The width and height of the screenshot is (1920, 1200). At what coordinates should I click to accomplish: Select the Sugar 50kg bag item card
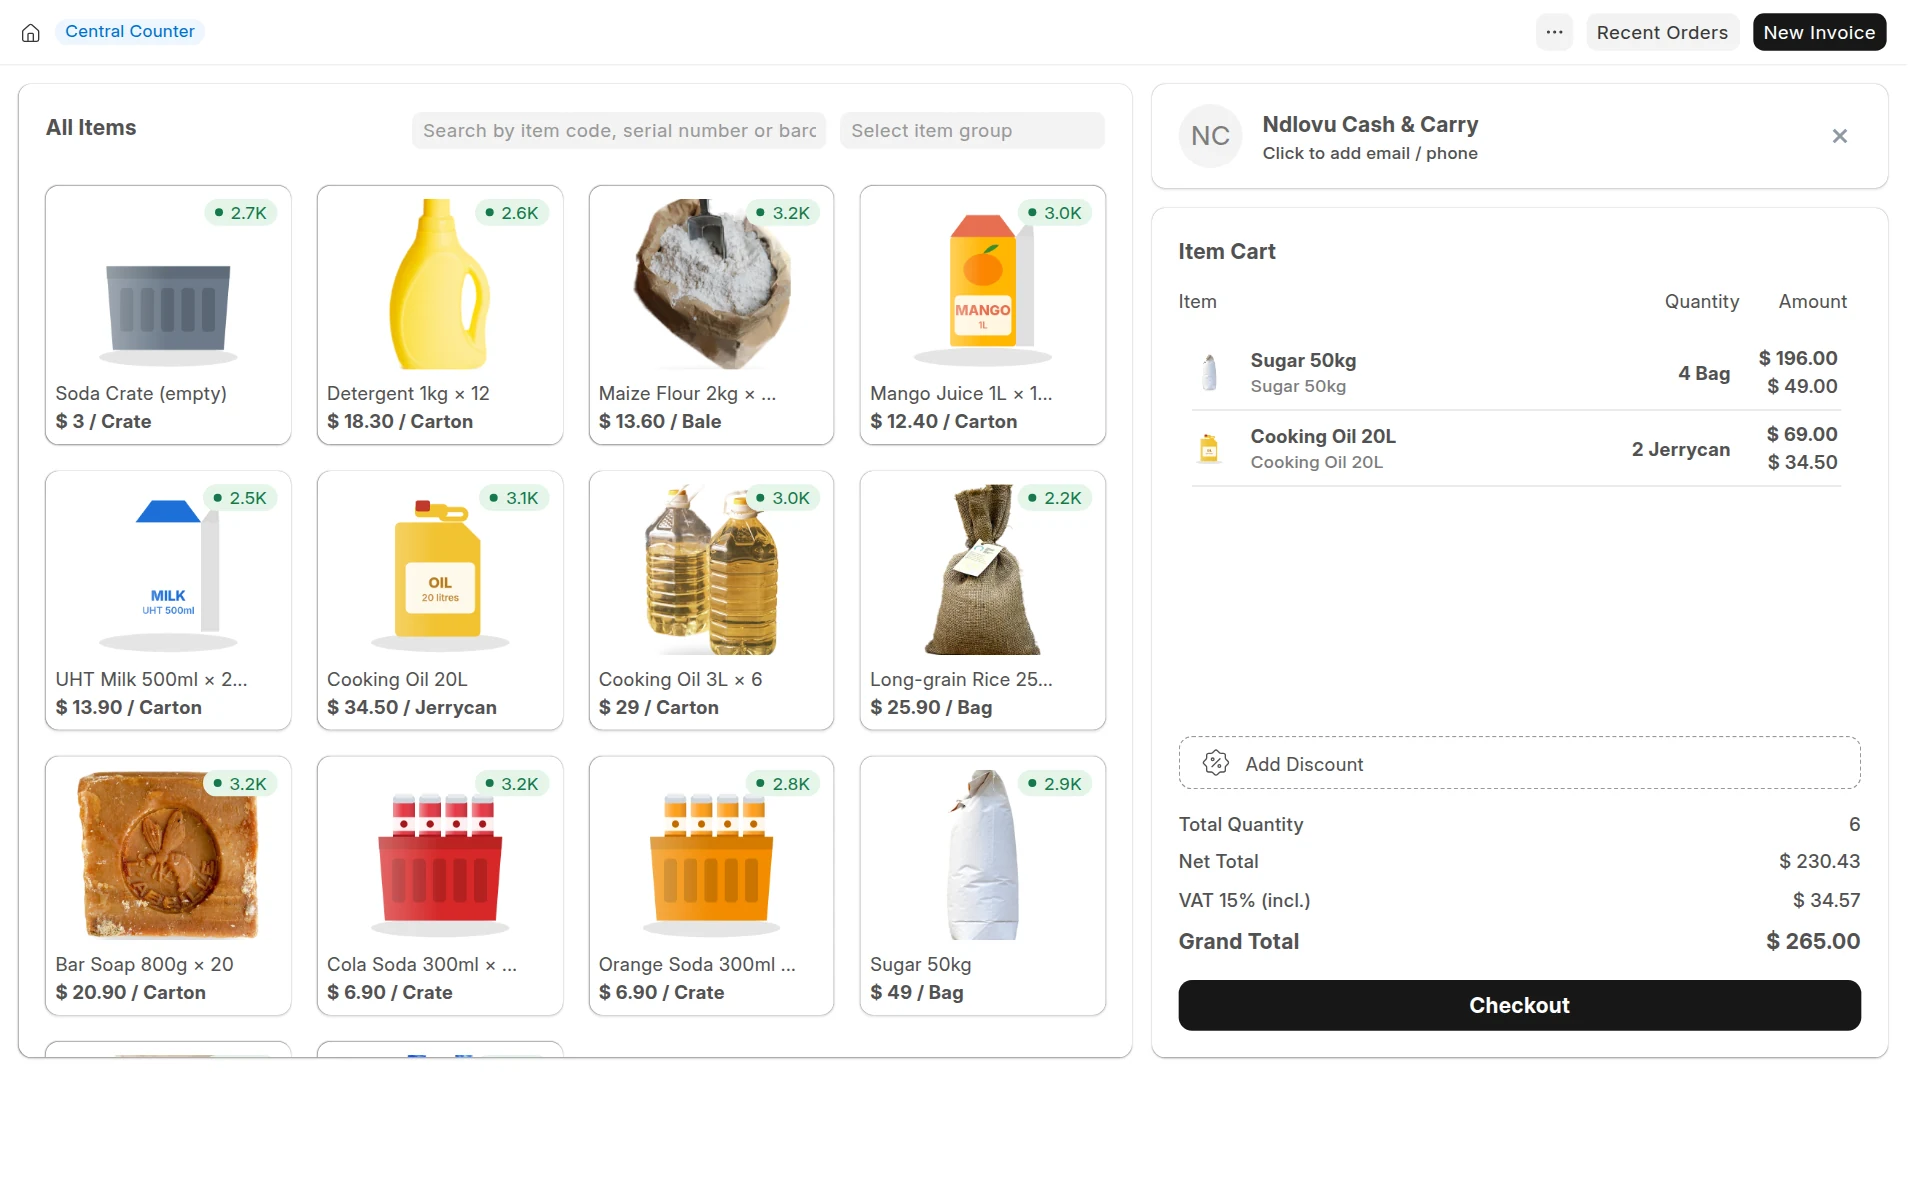pos(983,886)
